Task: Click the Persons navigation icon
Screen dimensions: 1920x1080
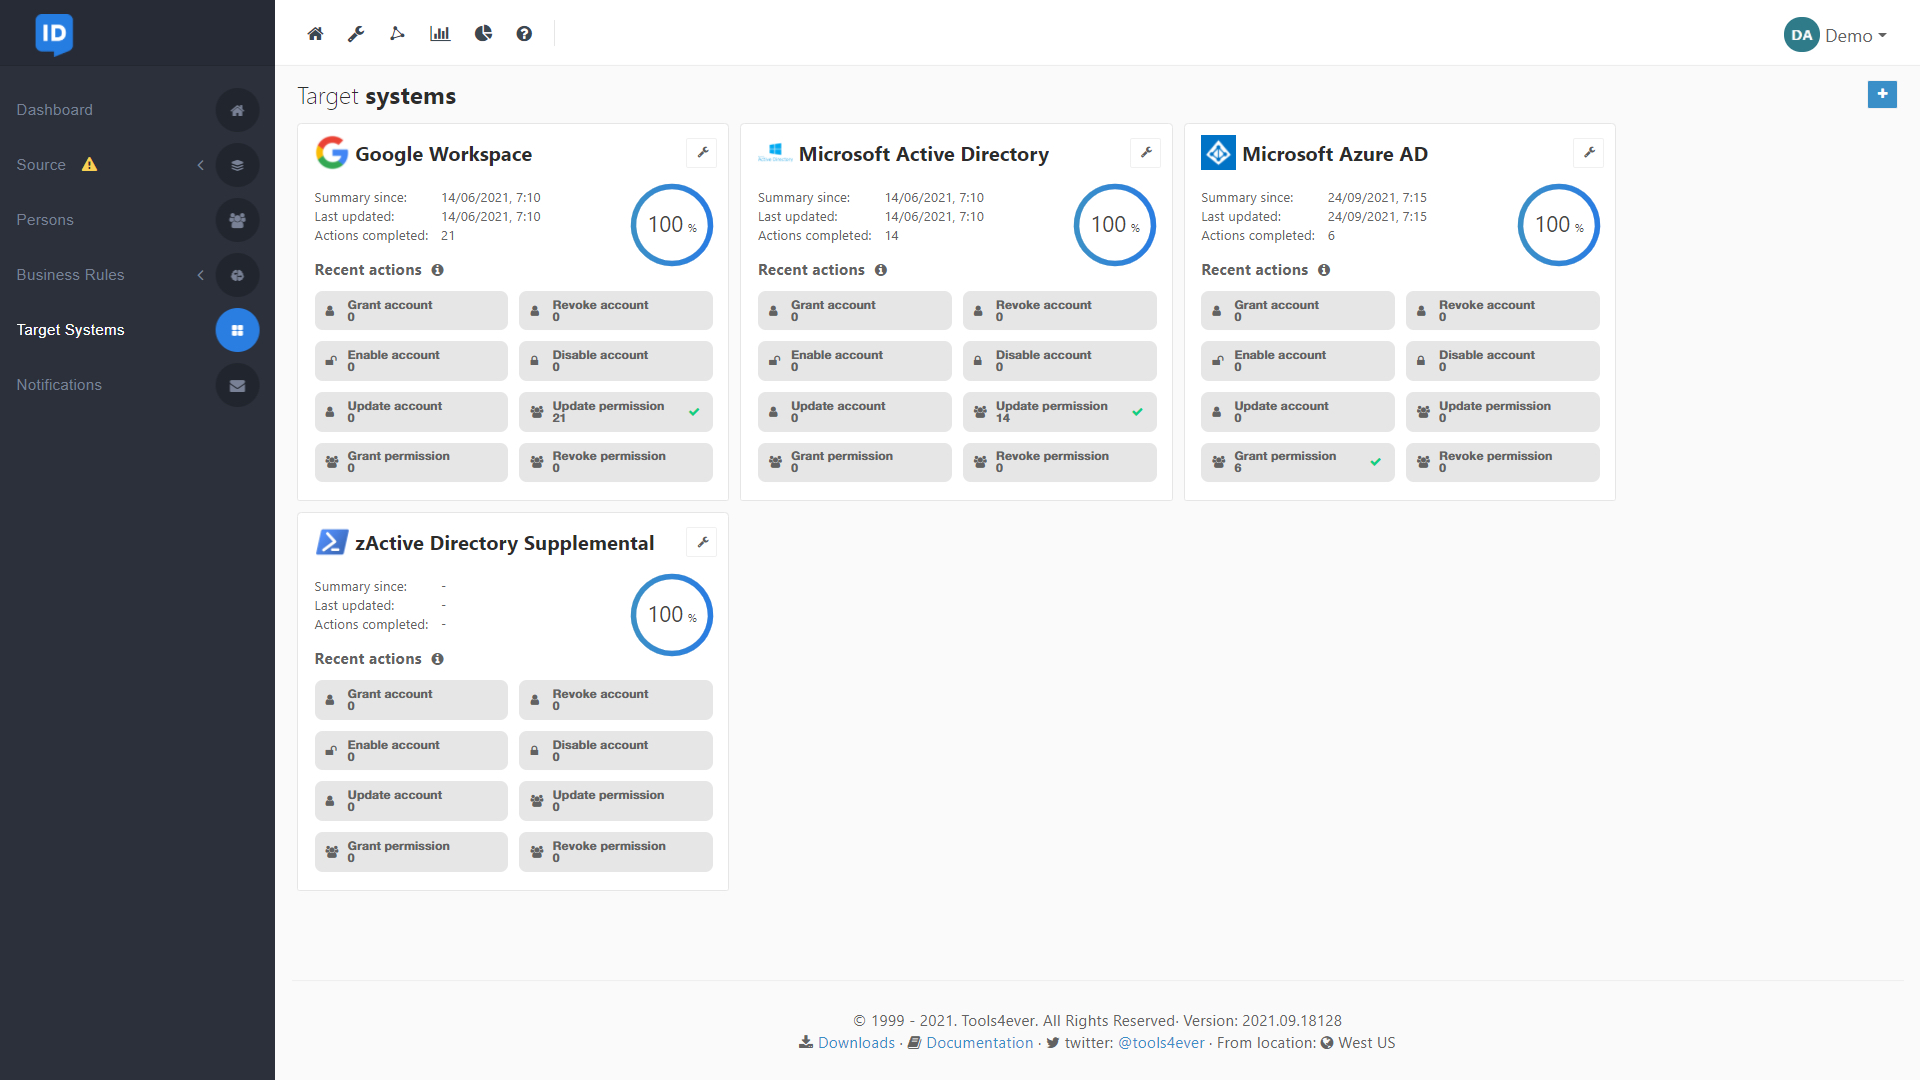Action: click(x=235, y=220)
